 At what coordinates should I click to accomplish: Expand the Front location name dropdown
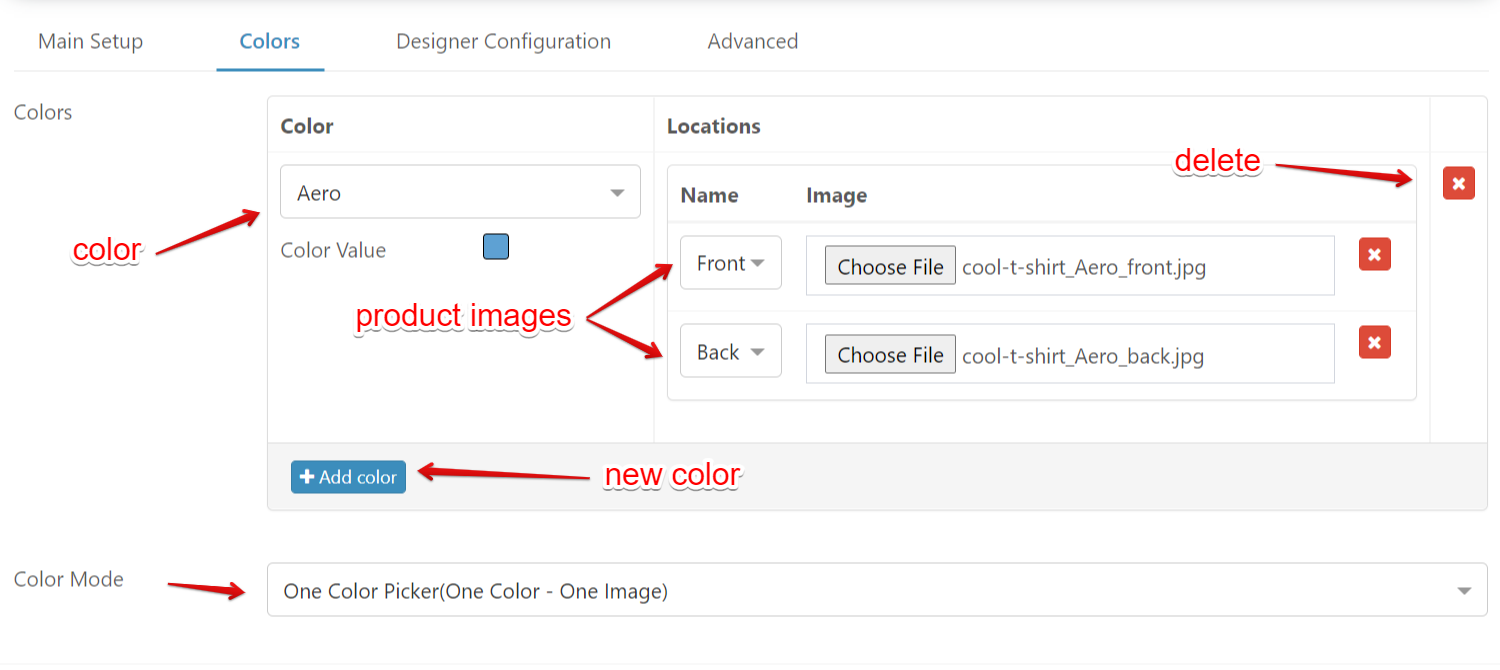[x=730, y=263]
